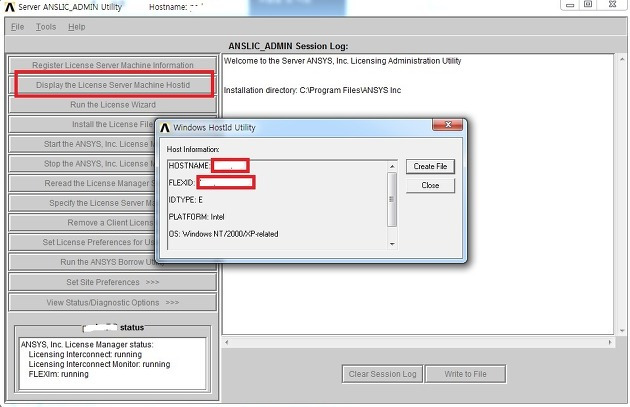The height and width of the screenshot is (407, 630).
Task: Stop the ANSYS, Inc. License Manager
Action: click(x=82, y=164)
